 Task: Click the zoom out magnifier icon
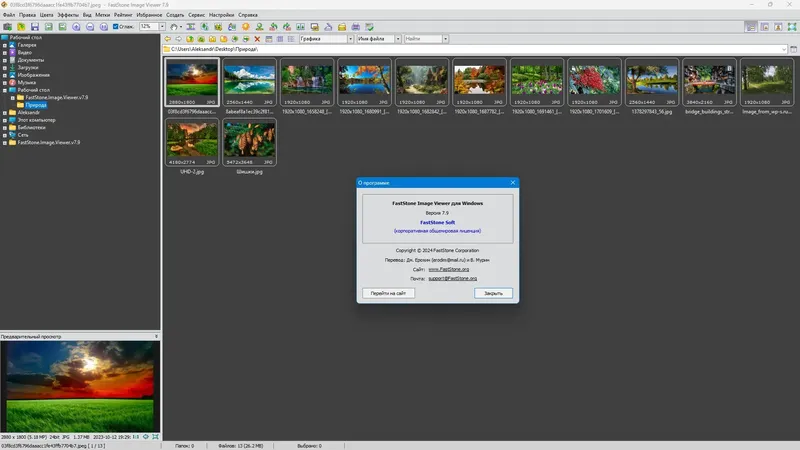point(88,26)
